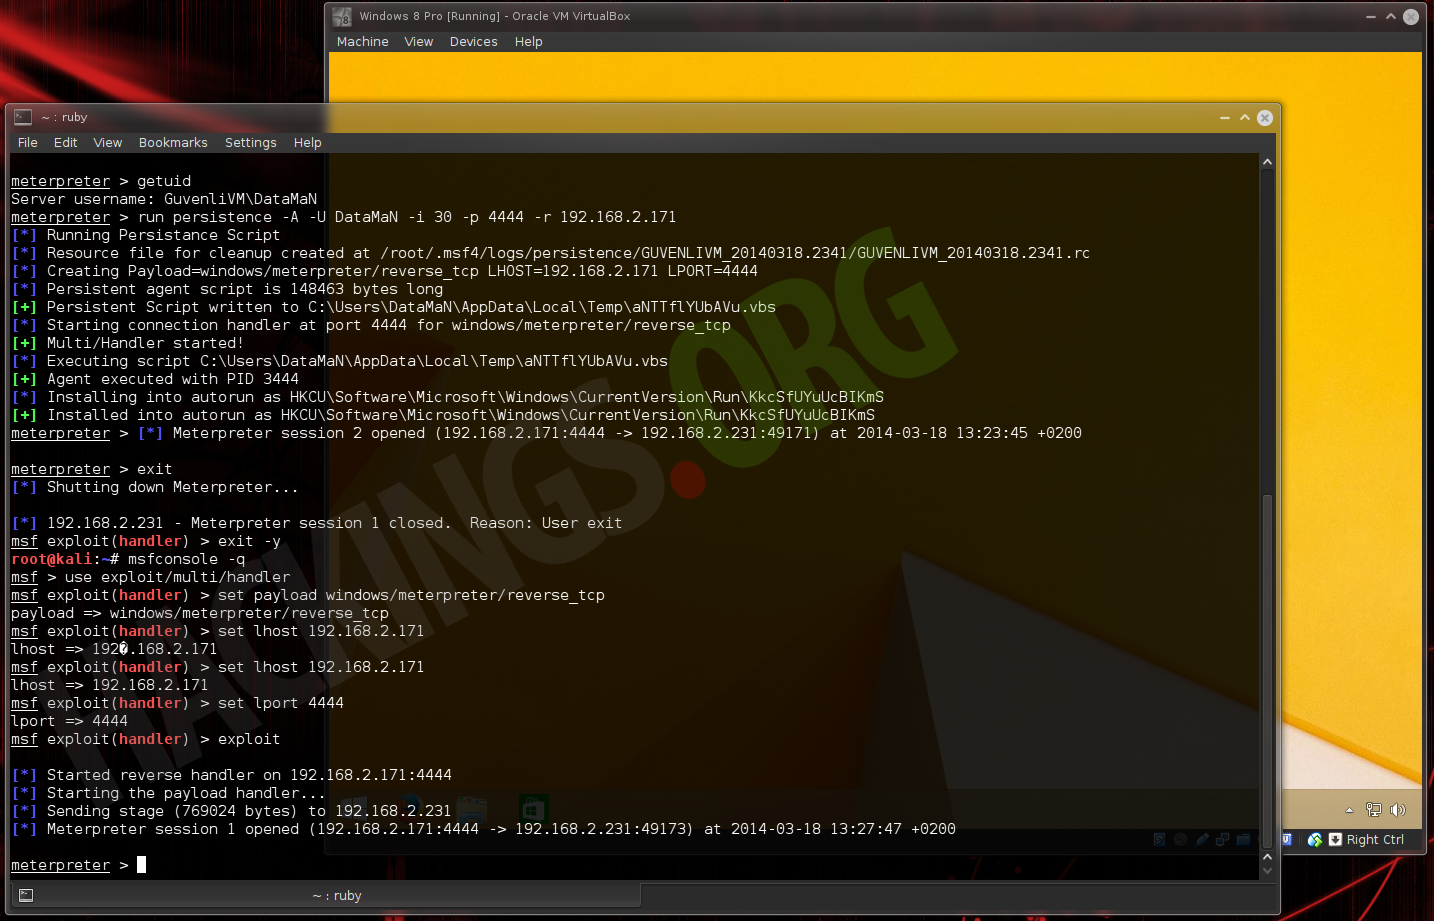The width and height of the screenshot is (1434, 921).
Task: Open the Konsole Bookmarks menu
Action: 173,143
